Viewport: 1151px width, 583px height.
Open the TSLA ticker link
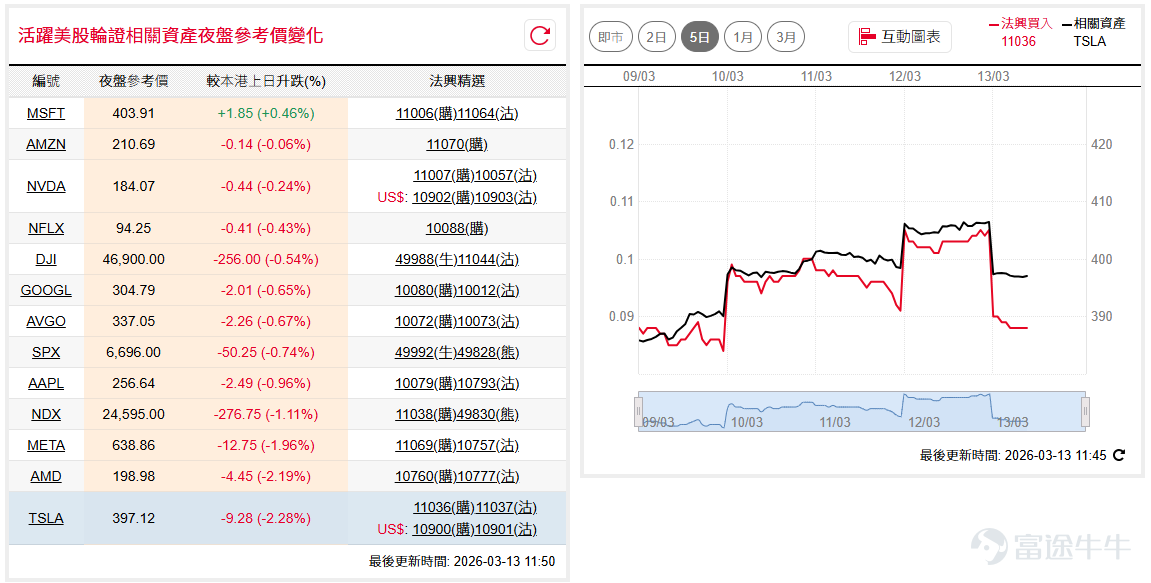[x=46, y=518]
